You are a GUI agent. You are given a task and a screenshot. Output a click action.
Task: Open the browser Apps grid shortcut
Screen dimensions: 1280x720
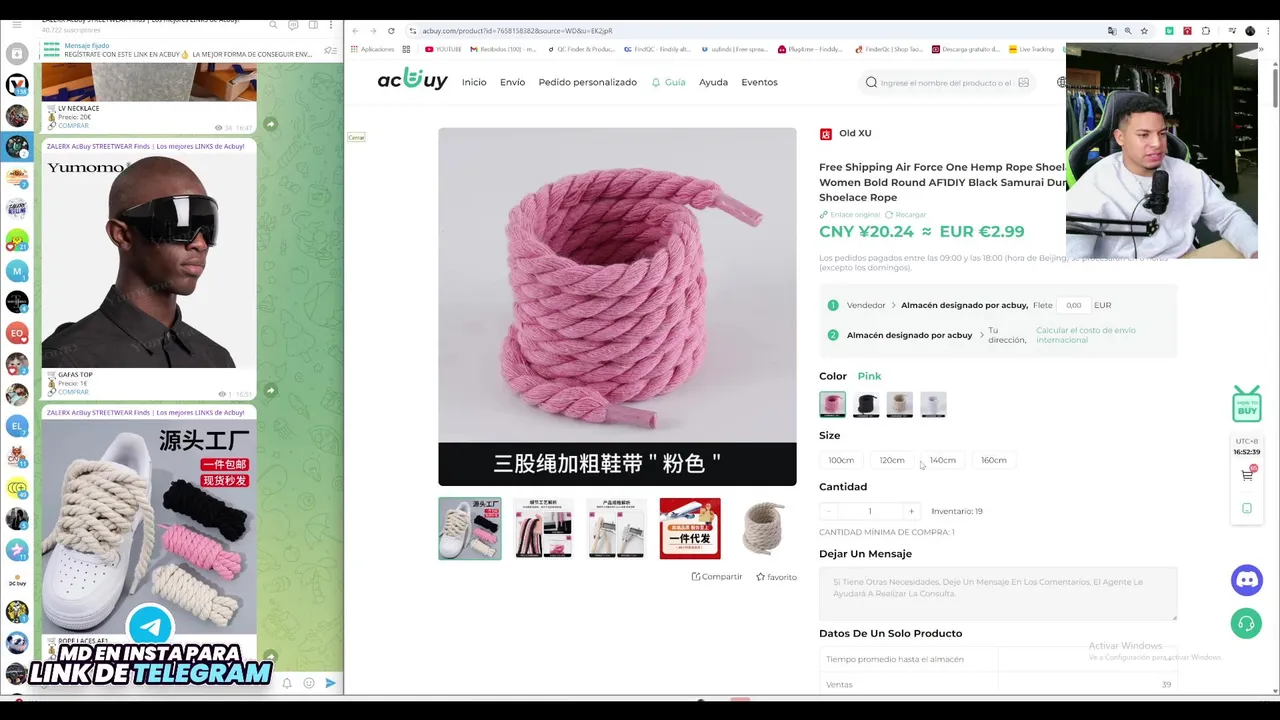[406, 49]
